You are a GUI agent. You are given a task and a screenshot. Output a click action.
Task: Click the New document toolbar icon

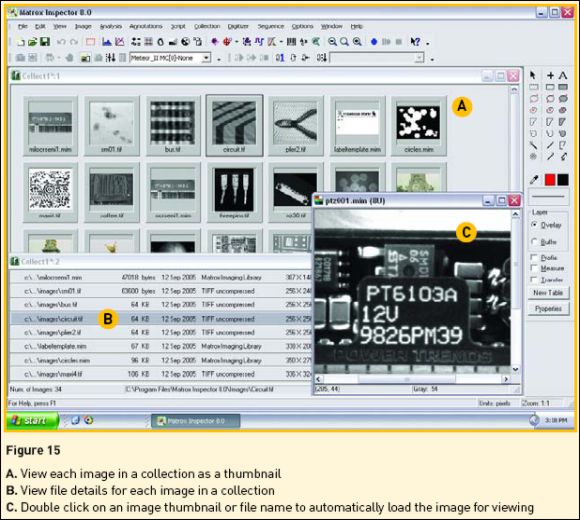click(x=21, y=42)
